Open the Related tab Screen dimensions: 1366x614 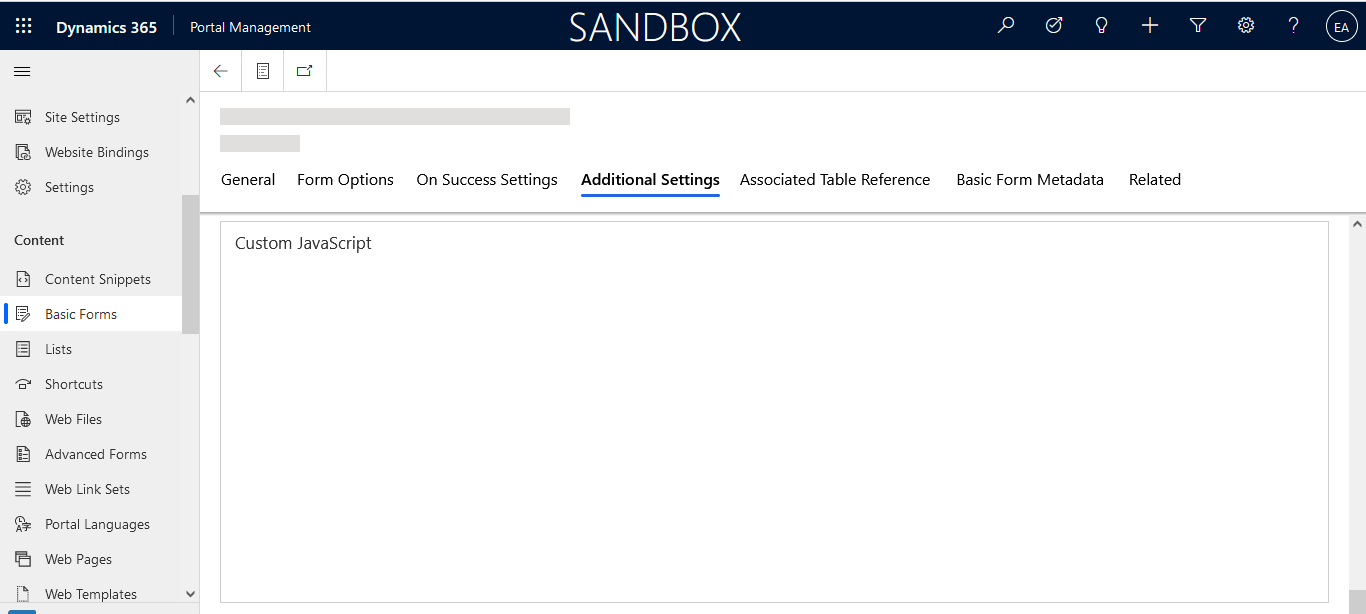click(x=1155, y=180)
